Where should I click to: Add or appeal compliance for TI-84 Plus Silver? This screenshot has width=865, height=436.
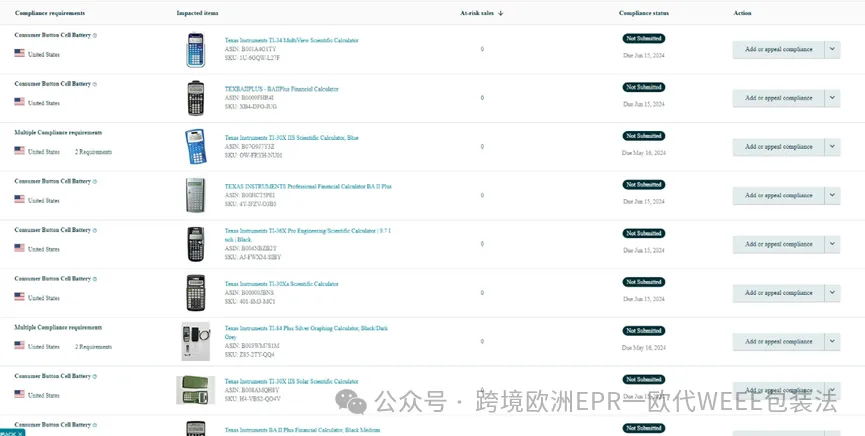tap(778, 342)
